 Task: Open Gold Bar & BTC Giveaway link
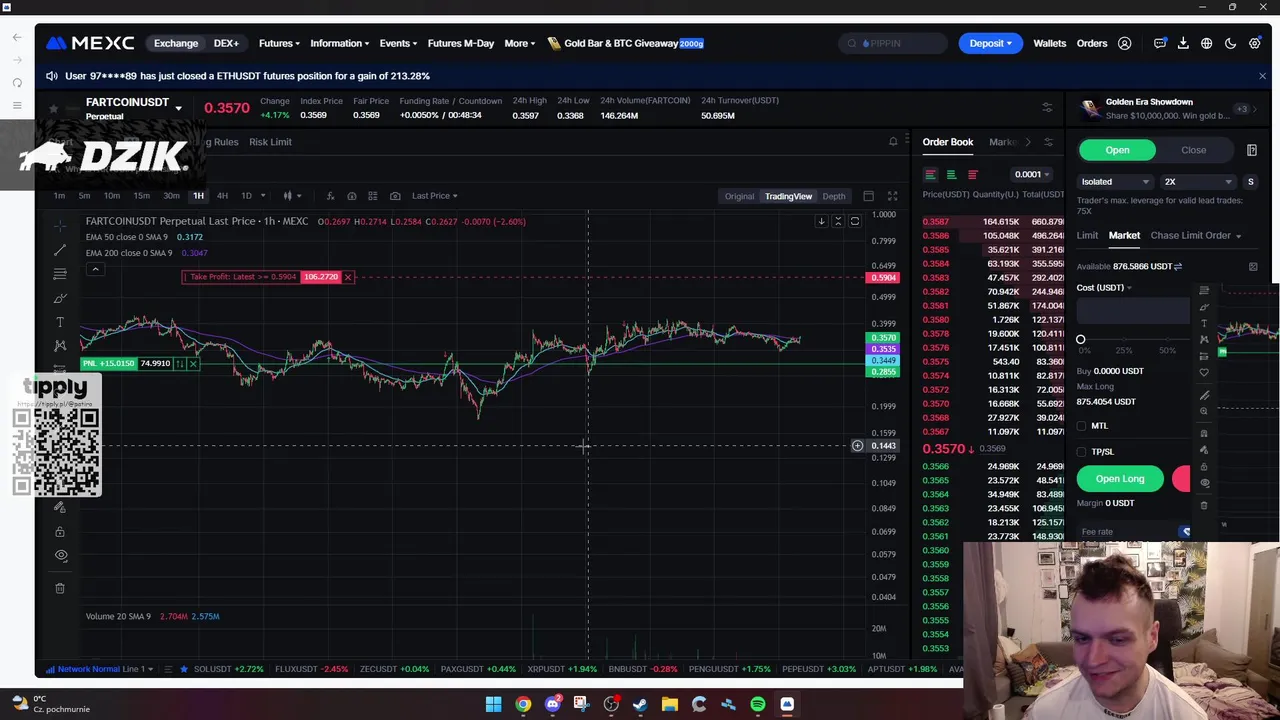point(626,43)
